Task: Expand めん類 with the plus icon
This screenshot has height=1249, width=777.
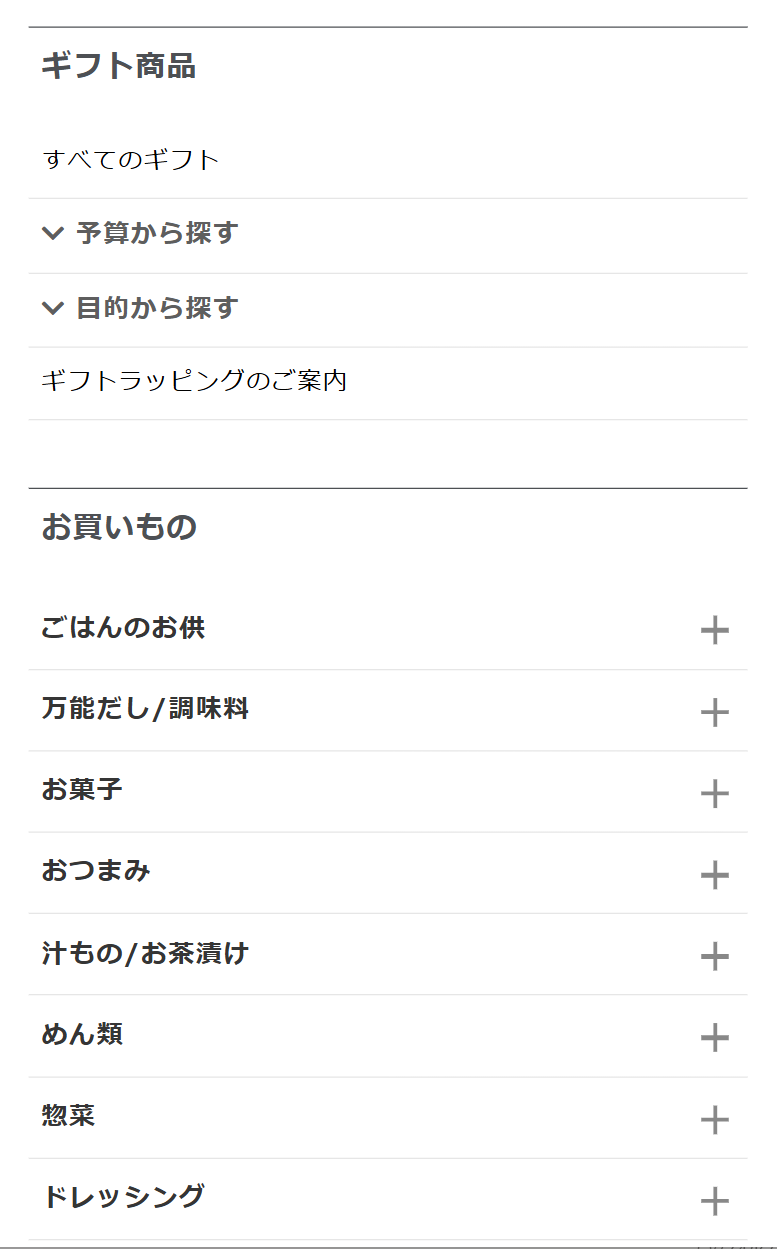Action: point(714,1037)
